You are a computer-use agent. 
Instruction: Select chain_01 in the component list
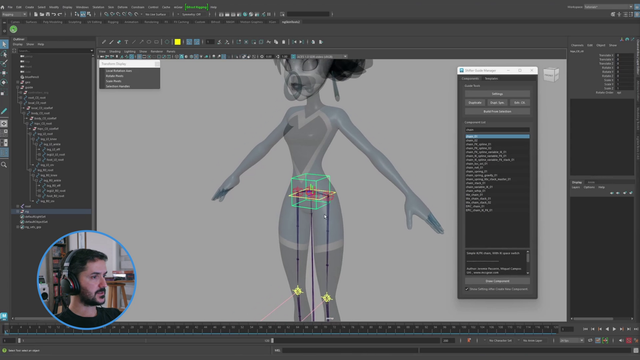coord(497,136)
